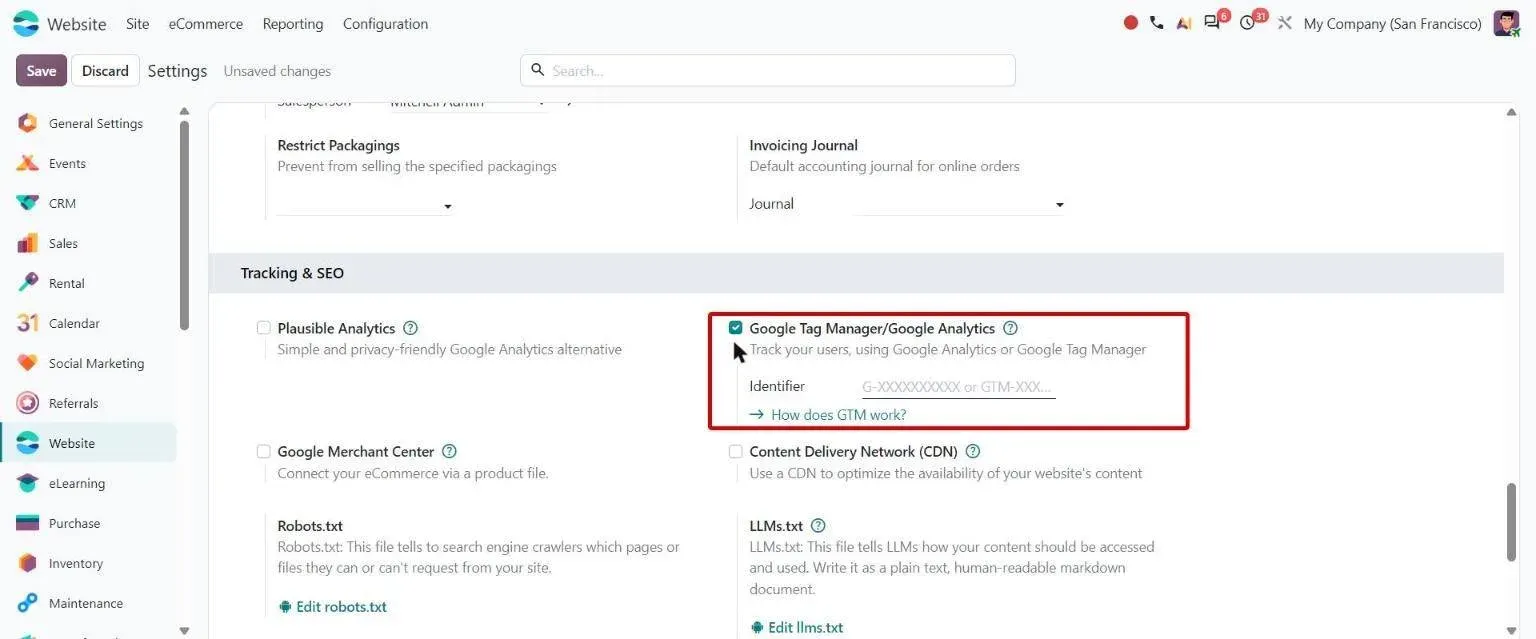Show help for Google Tag Manager/Google Analytics
1536x639 pixels.
(x=1010, y=328)
